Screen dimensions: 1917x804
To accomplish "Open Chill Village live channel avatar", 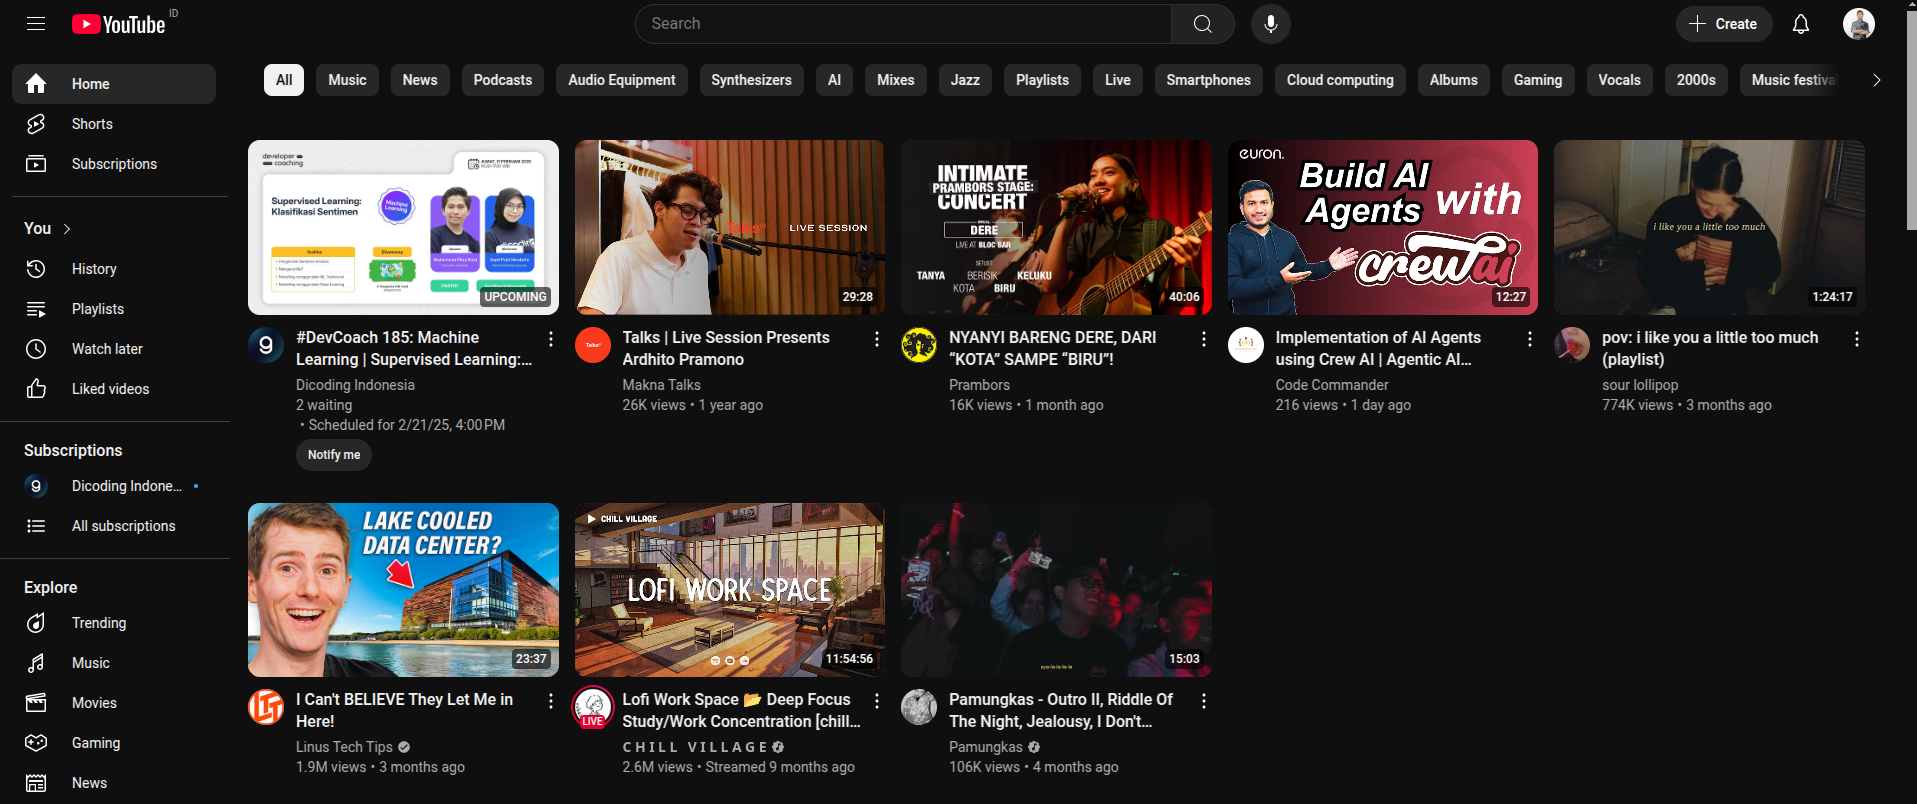I will (593, 708).
